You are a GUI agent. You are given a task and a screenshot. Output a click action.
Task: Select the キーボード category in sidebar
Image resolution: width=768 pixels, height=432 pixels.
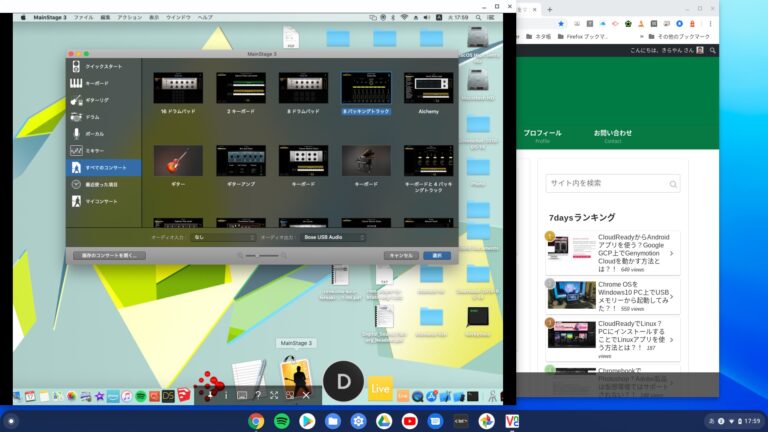(x=103, y=83)
